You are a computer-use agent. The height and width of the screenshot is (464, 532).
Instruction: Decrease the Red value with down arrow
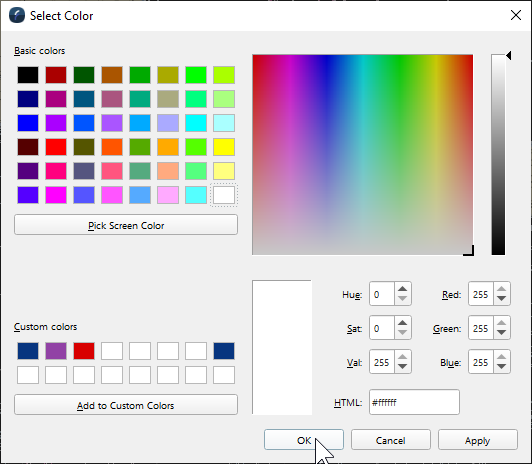(501, 299)
